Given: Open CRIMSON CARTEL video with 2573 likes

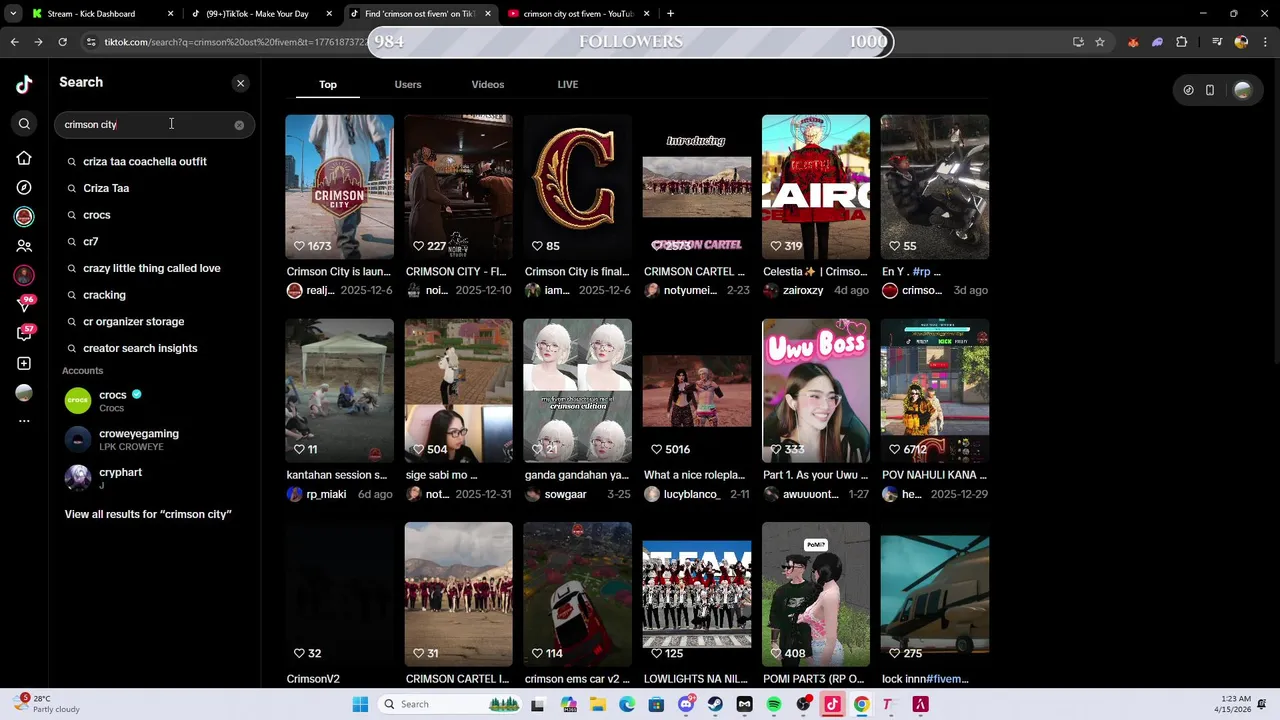Looking at the screenshot, I should point(696,187).
